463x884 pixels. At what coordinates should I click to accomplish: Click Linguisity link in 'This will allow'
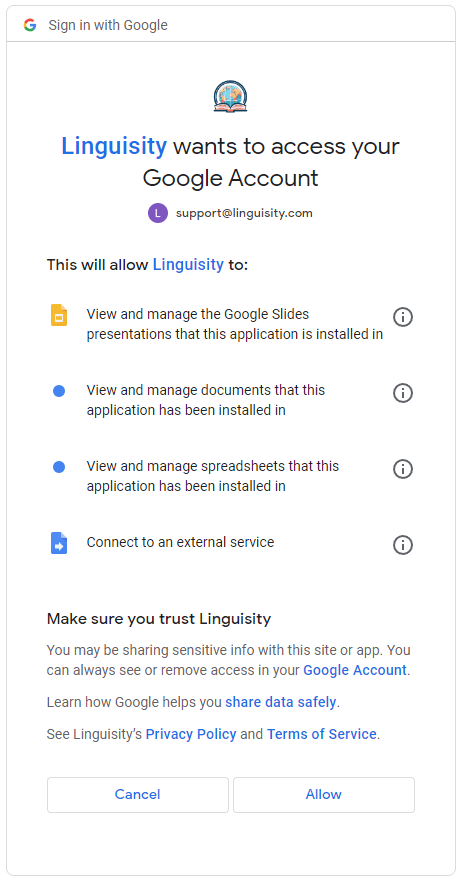pyautogui.click(x=188, y=264)
